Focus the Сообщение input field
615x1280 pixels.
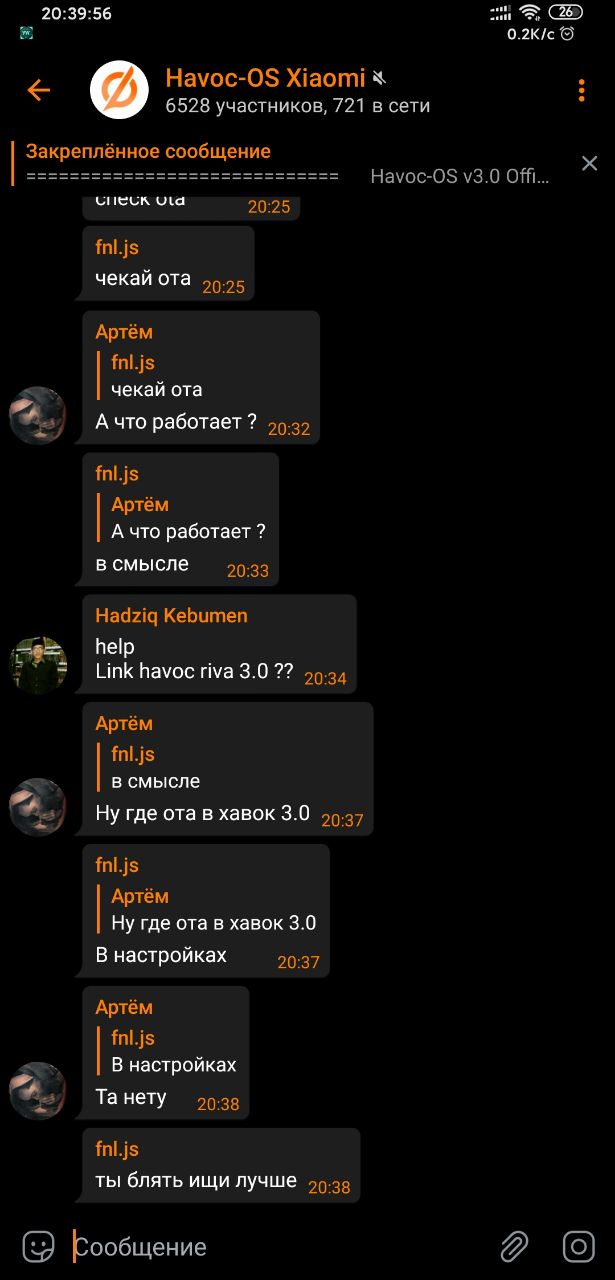[280, 1247]
